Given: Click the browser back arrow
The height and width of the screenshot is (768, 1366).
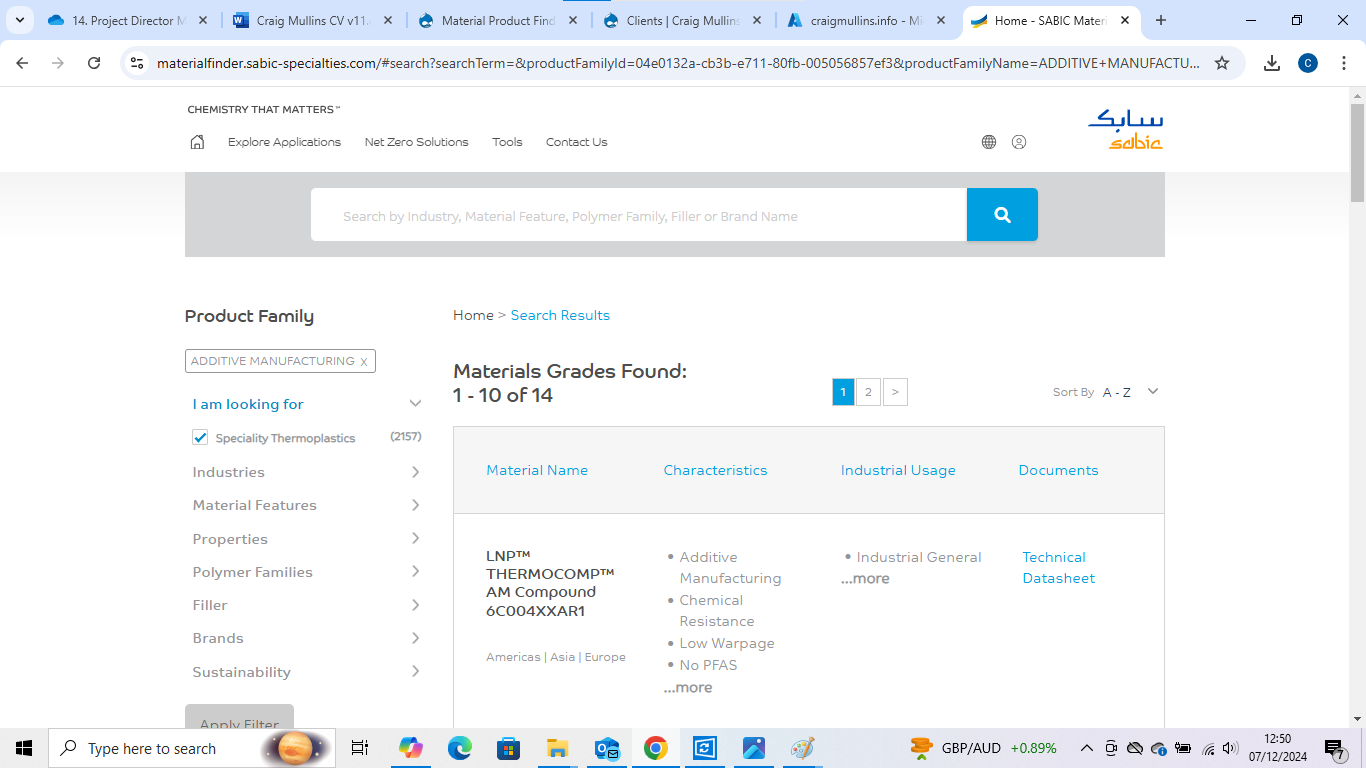Looking at the screenshot, I should (22, 63).
